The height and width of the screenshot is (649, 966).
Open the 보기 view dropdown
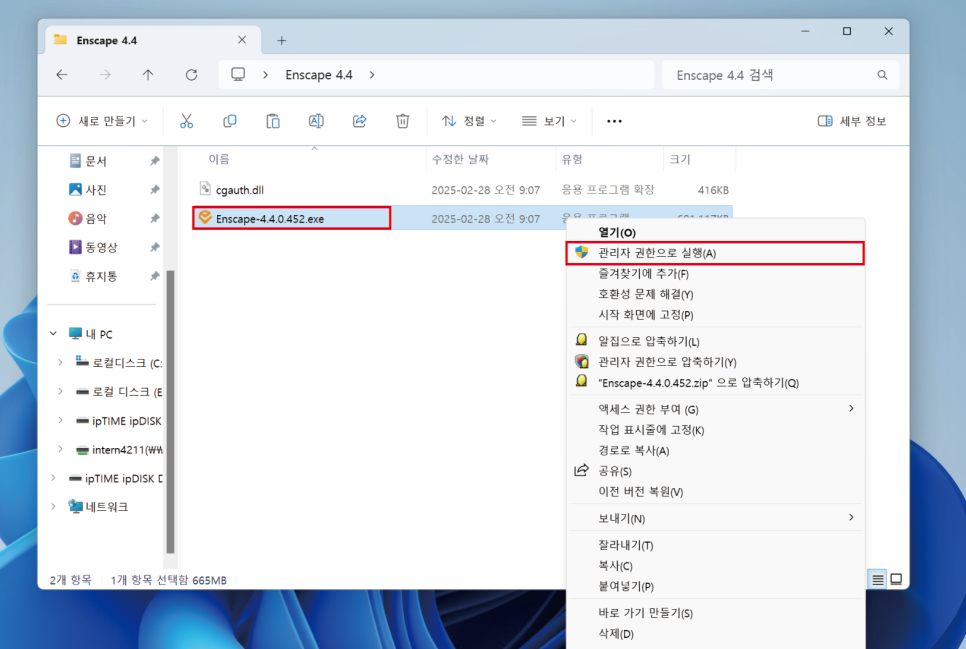pyautogui.click(x=549, y=121)
